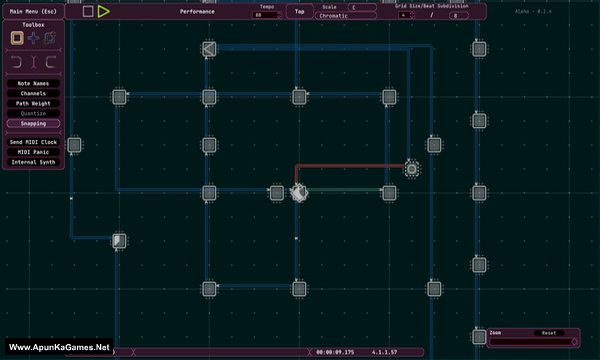Select the node tool in Toolbox

[17, 38]
